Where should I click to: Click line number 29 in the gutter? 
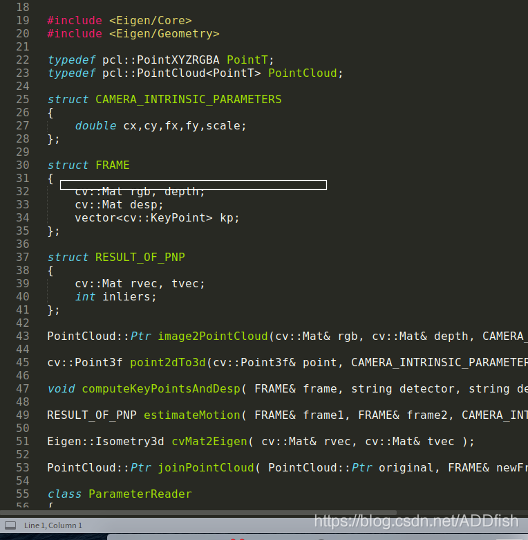pyautogui.click(x=23, y=152)
